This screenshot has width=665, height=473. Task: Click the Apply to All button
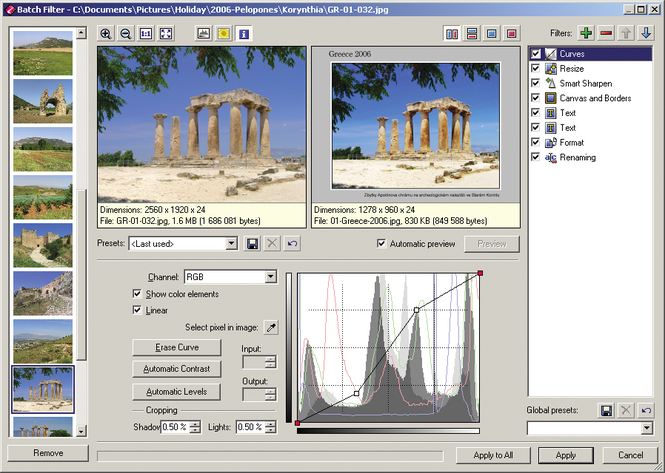pyautogui.click(x=493, y=454)
